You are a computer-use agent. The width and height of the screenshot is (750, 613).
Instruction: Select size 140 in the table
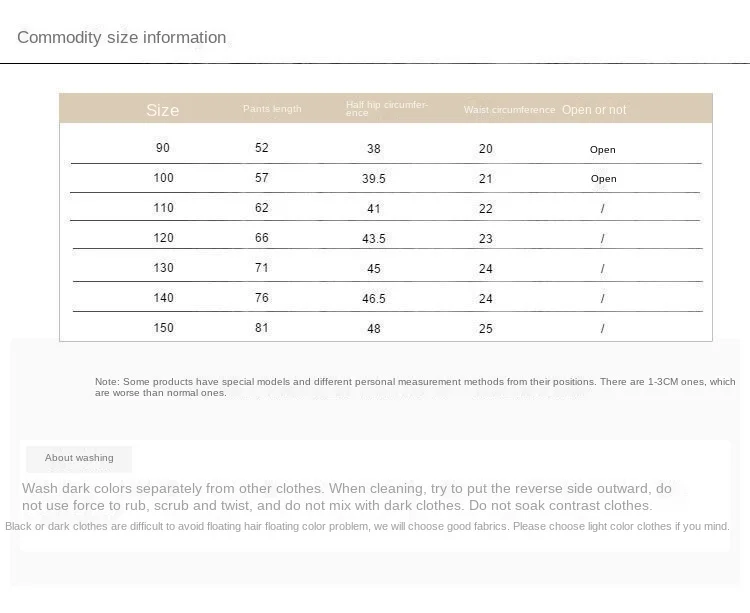coord(163,297)
